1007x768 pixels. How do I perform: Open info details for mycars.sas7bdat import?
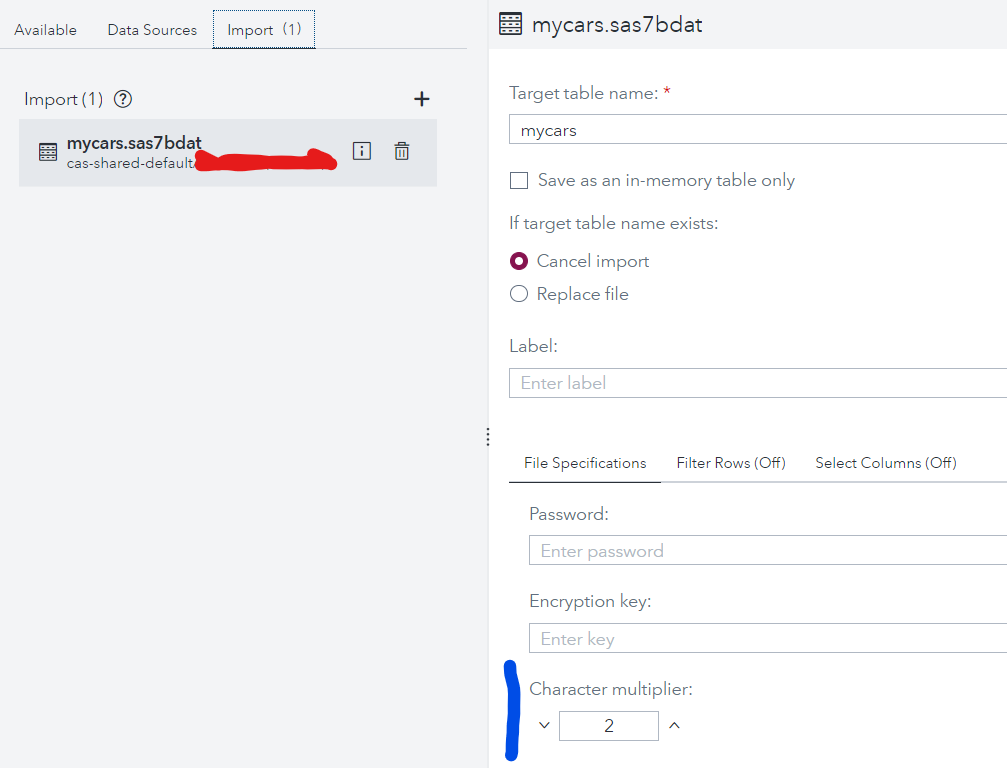click(361, 150)
